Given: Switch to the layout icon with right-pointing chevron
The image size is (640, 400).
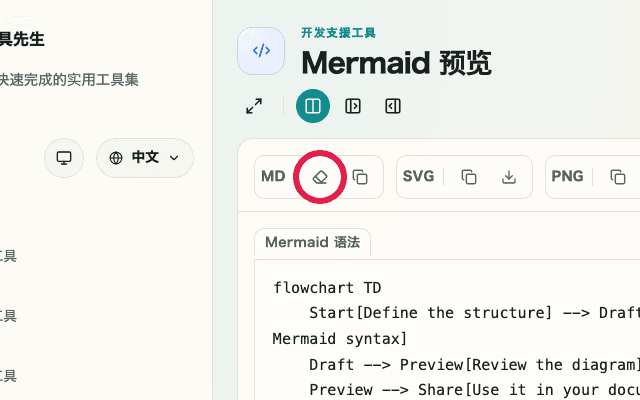Looking at the screenshot, I should [353, 106].
